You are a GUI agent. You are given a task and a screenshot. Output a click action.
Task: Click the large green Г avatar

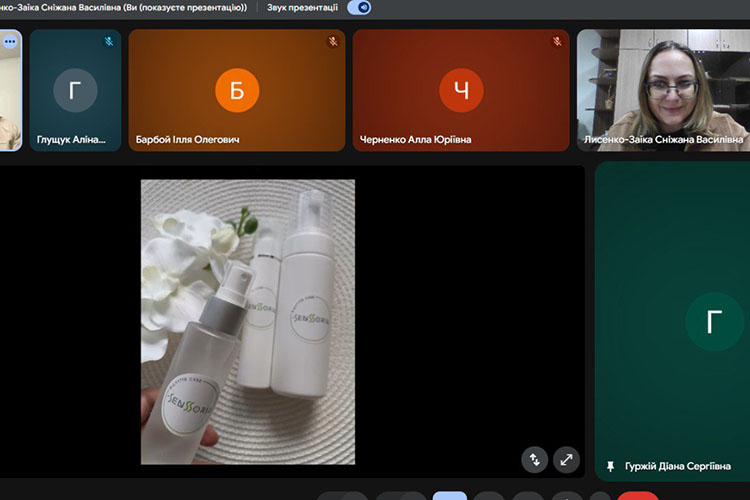tap(714, 321)
